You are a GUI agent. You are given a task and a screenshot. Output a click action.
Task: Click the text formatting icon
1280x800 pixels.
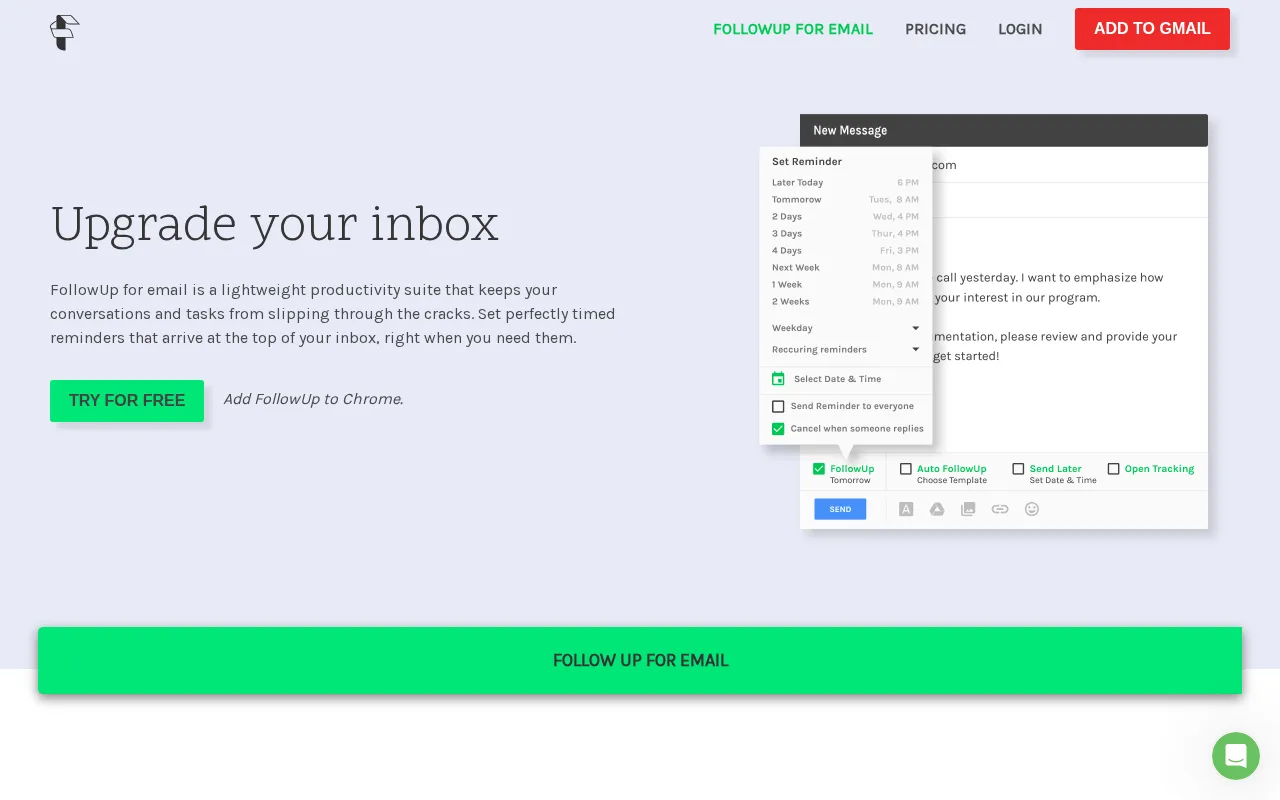click(906, 509)
